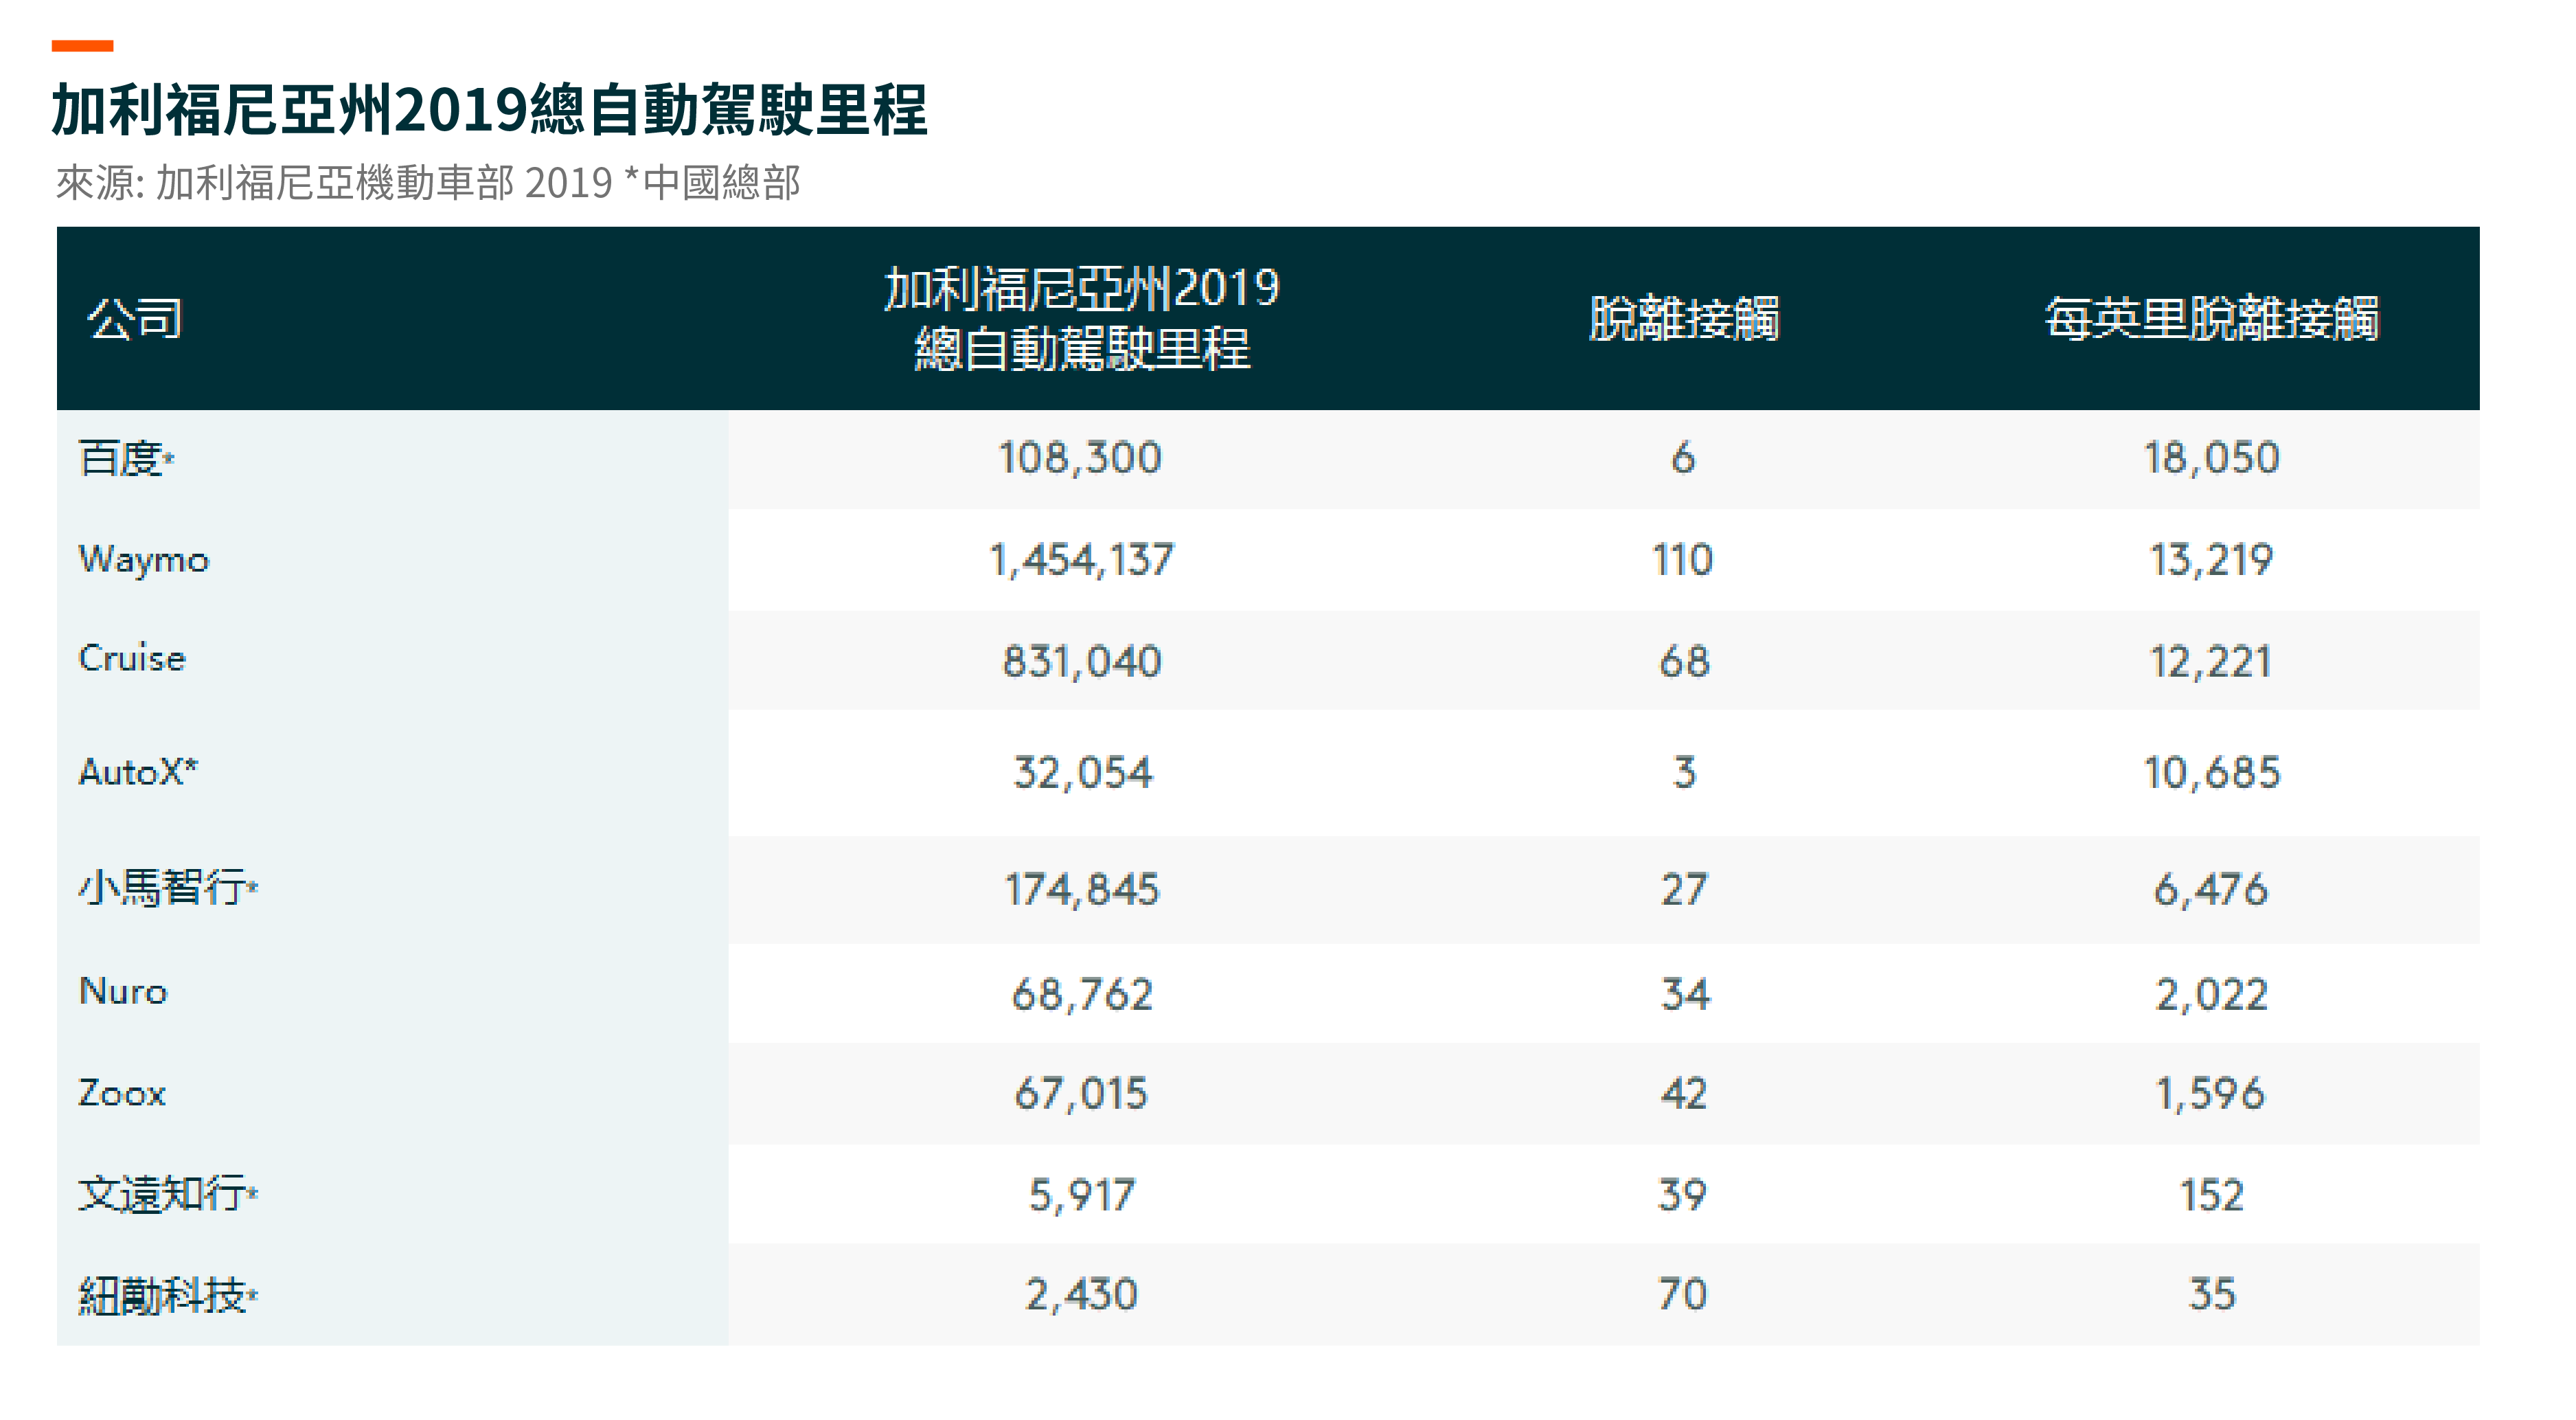Click the mileage value 2,430

1082,1295
